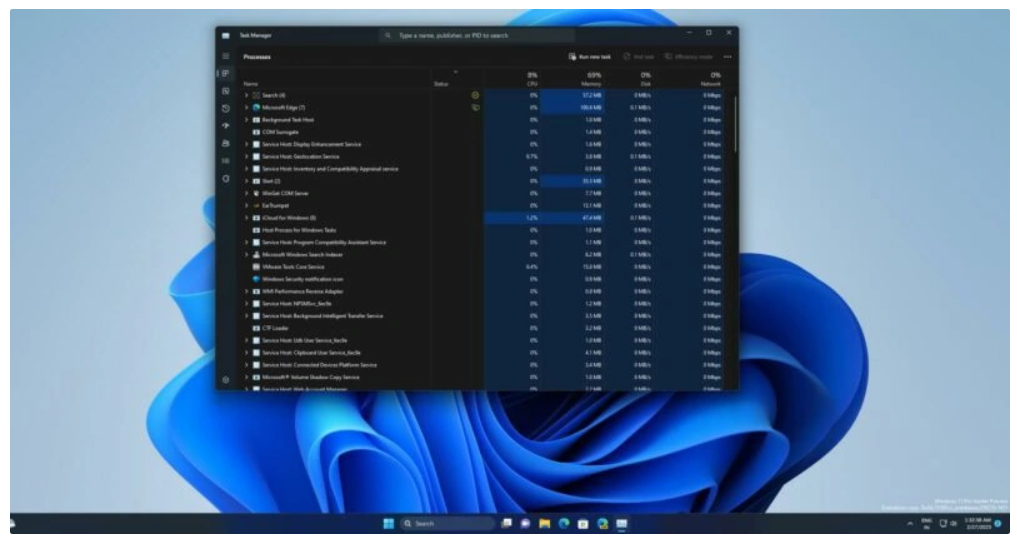Viewport: 1017px width, 546px height.
Task: Expand the EarTrumpet process row
Action: [x=246, y=206]
